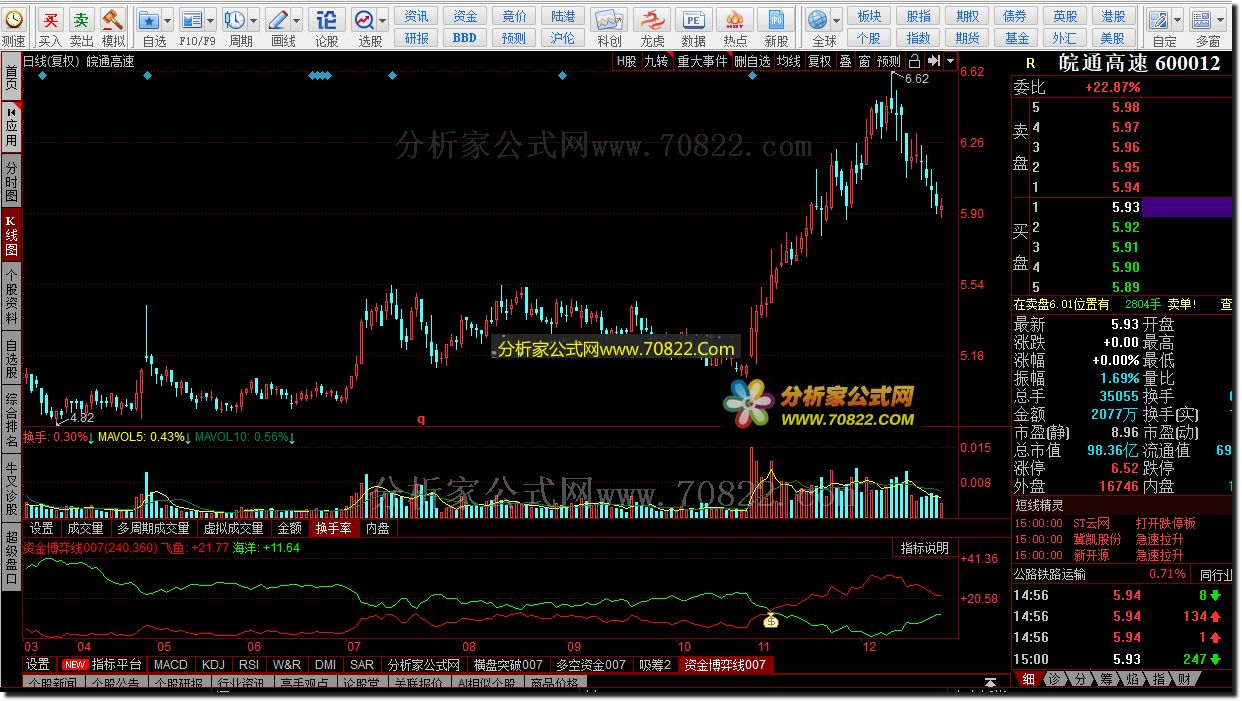Select the 成交量 volume tab

(x=85, y=528)
